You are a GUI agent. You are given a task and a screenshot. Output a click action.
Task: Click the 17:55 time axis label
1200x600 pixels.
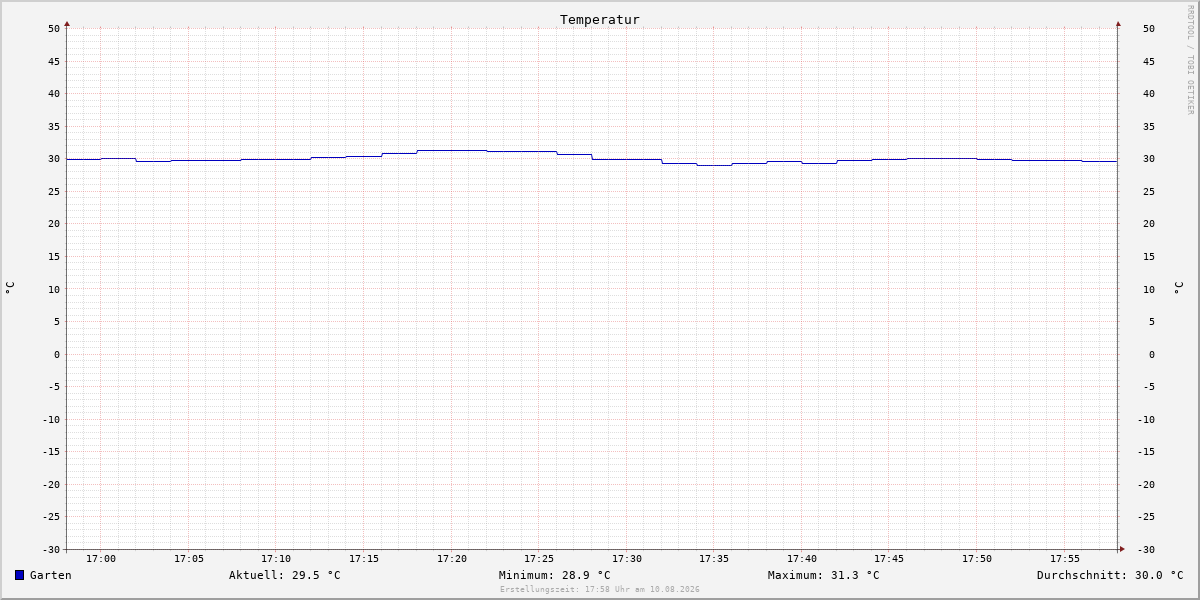point(1065,559)
